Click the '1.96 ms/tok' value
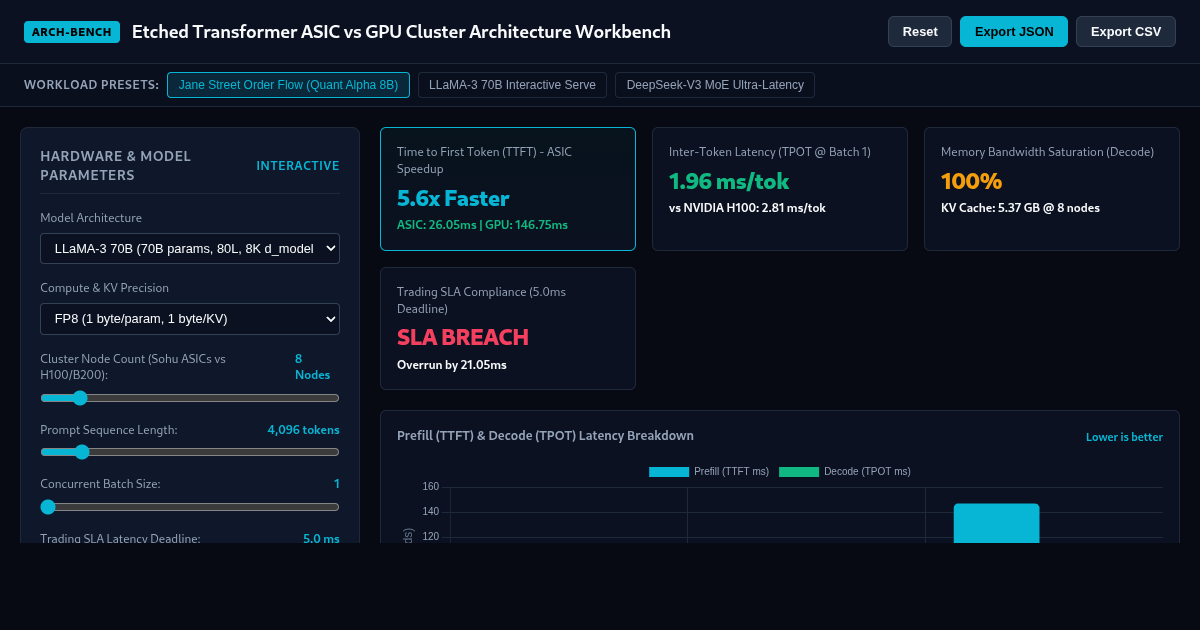Screen dimensions: 1200x630 729,181
